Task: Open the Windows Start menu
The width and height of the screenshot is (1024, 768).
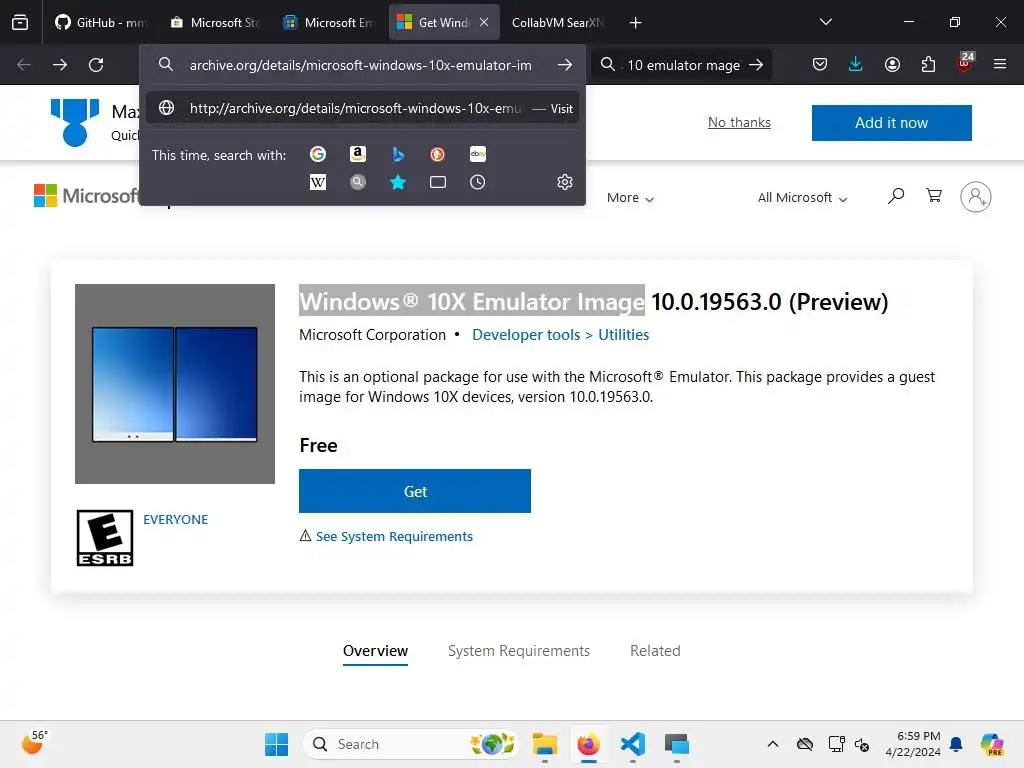Action: [276, 744]
